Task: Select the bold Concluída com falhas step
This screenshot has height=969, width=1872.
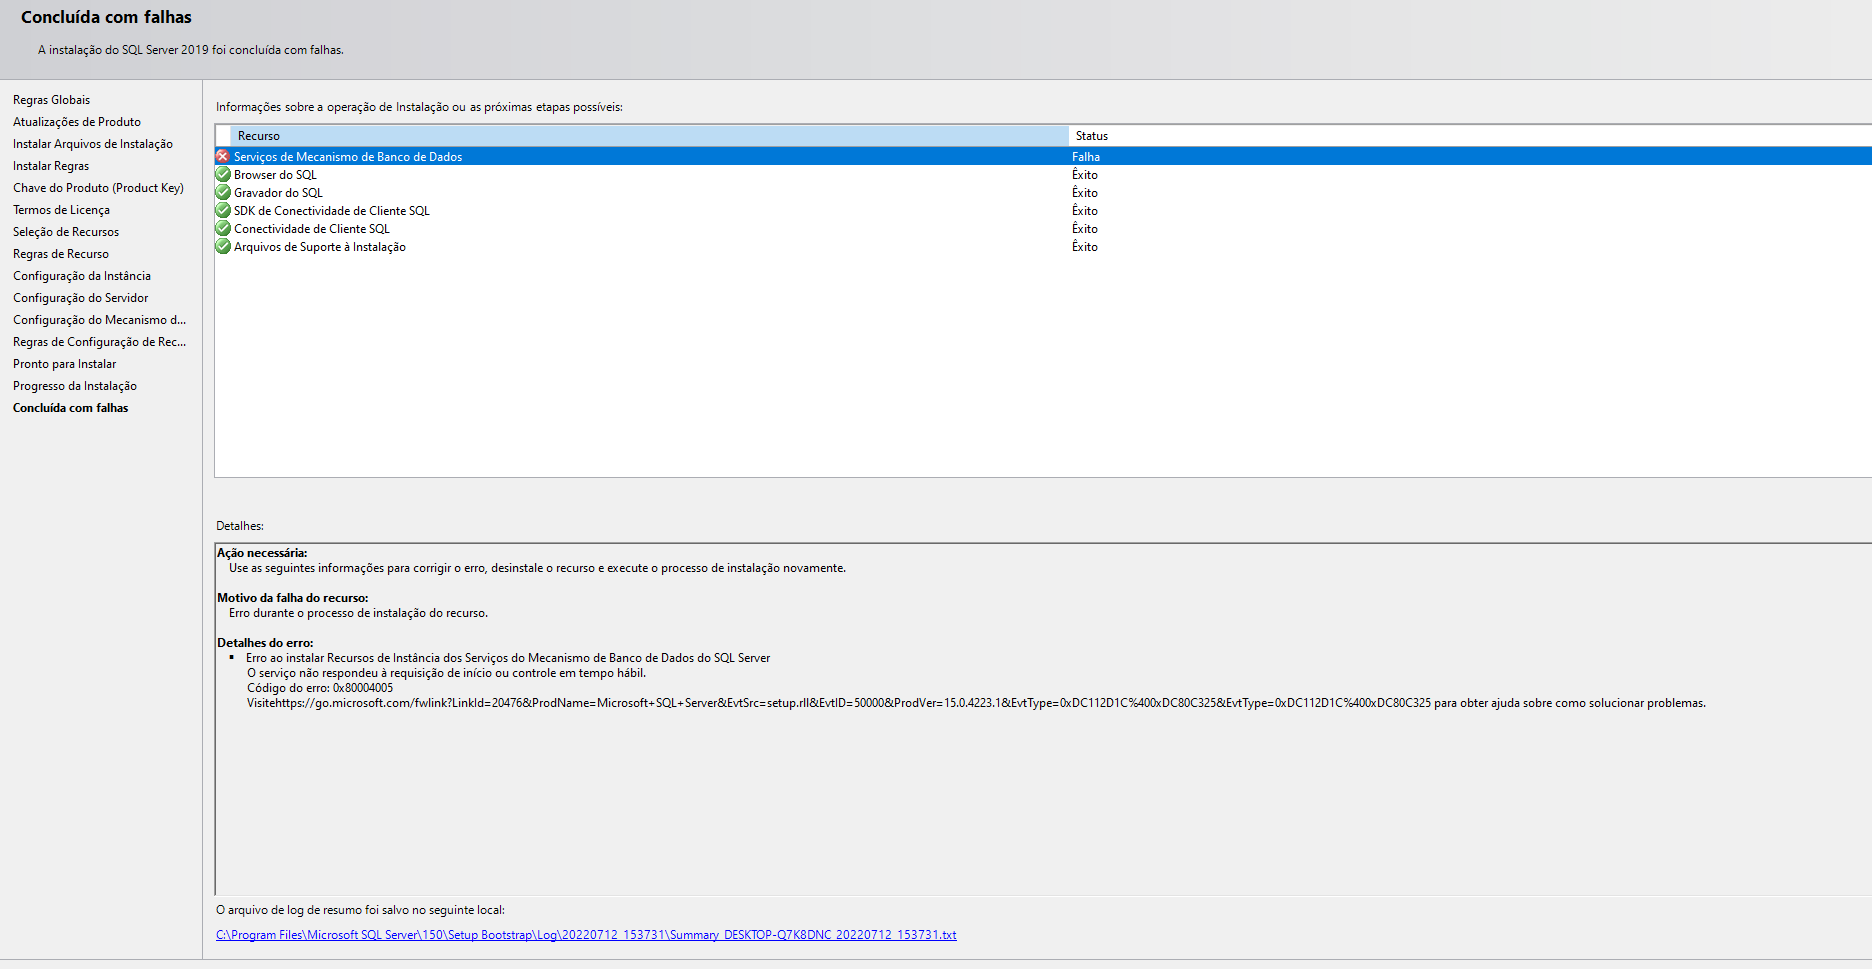Action: point(70,408)
